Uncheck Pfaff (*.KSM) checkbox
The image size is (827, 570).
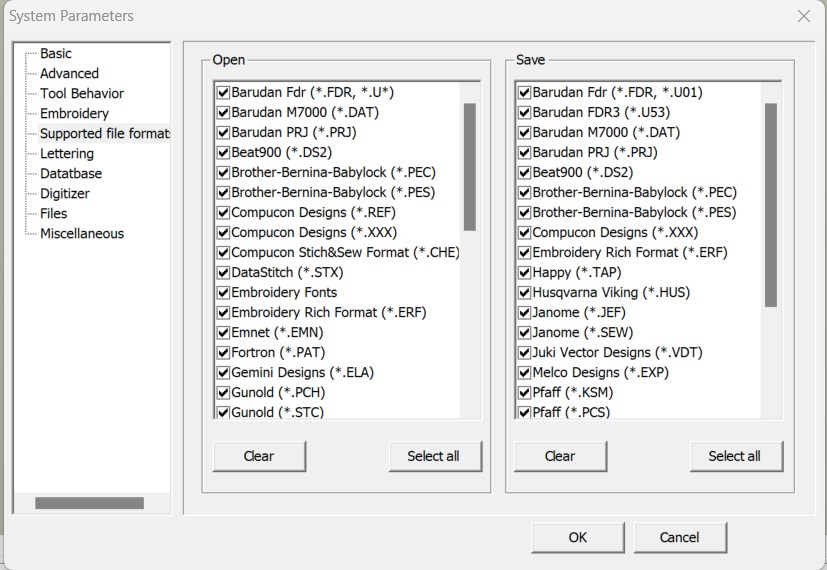(x=524, y=393)
